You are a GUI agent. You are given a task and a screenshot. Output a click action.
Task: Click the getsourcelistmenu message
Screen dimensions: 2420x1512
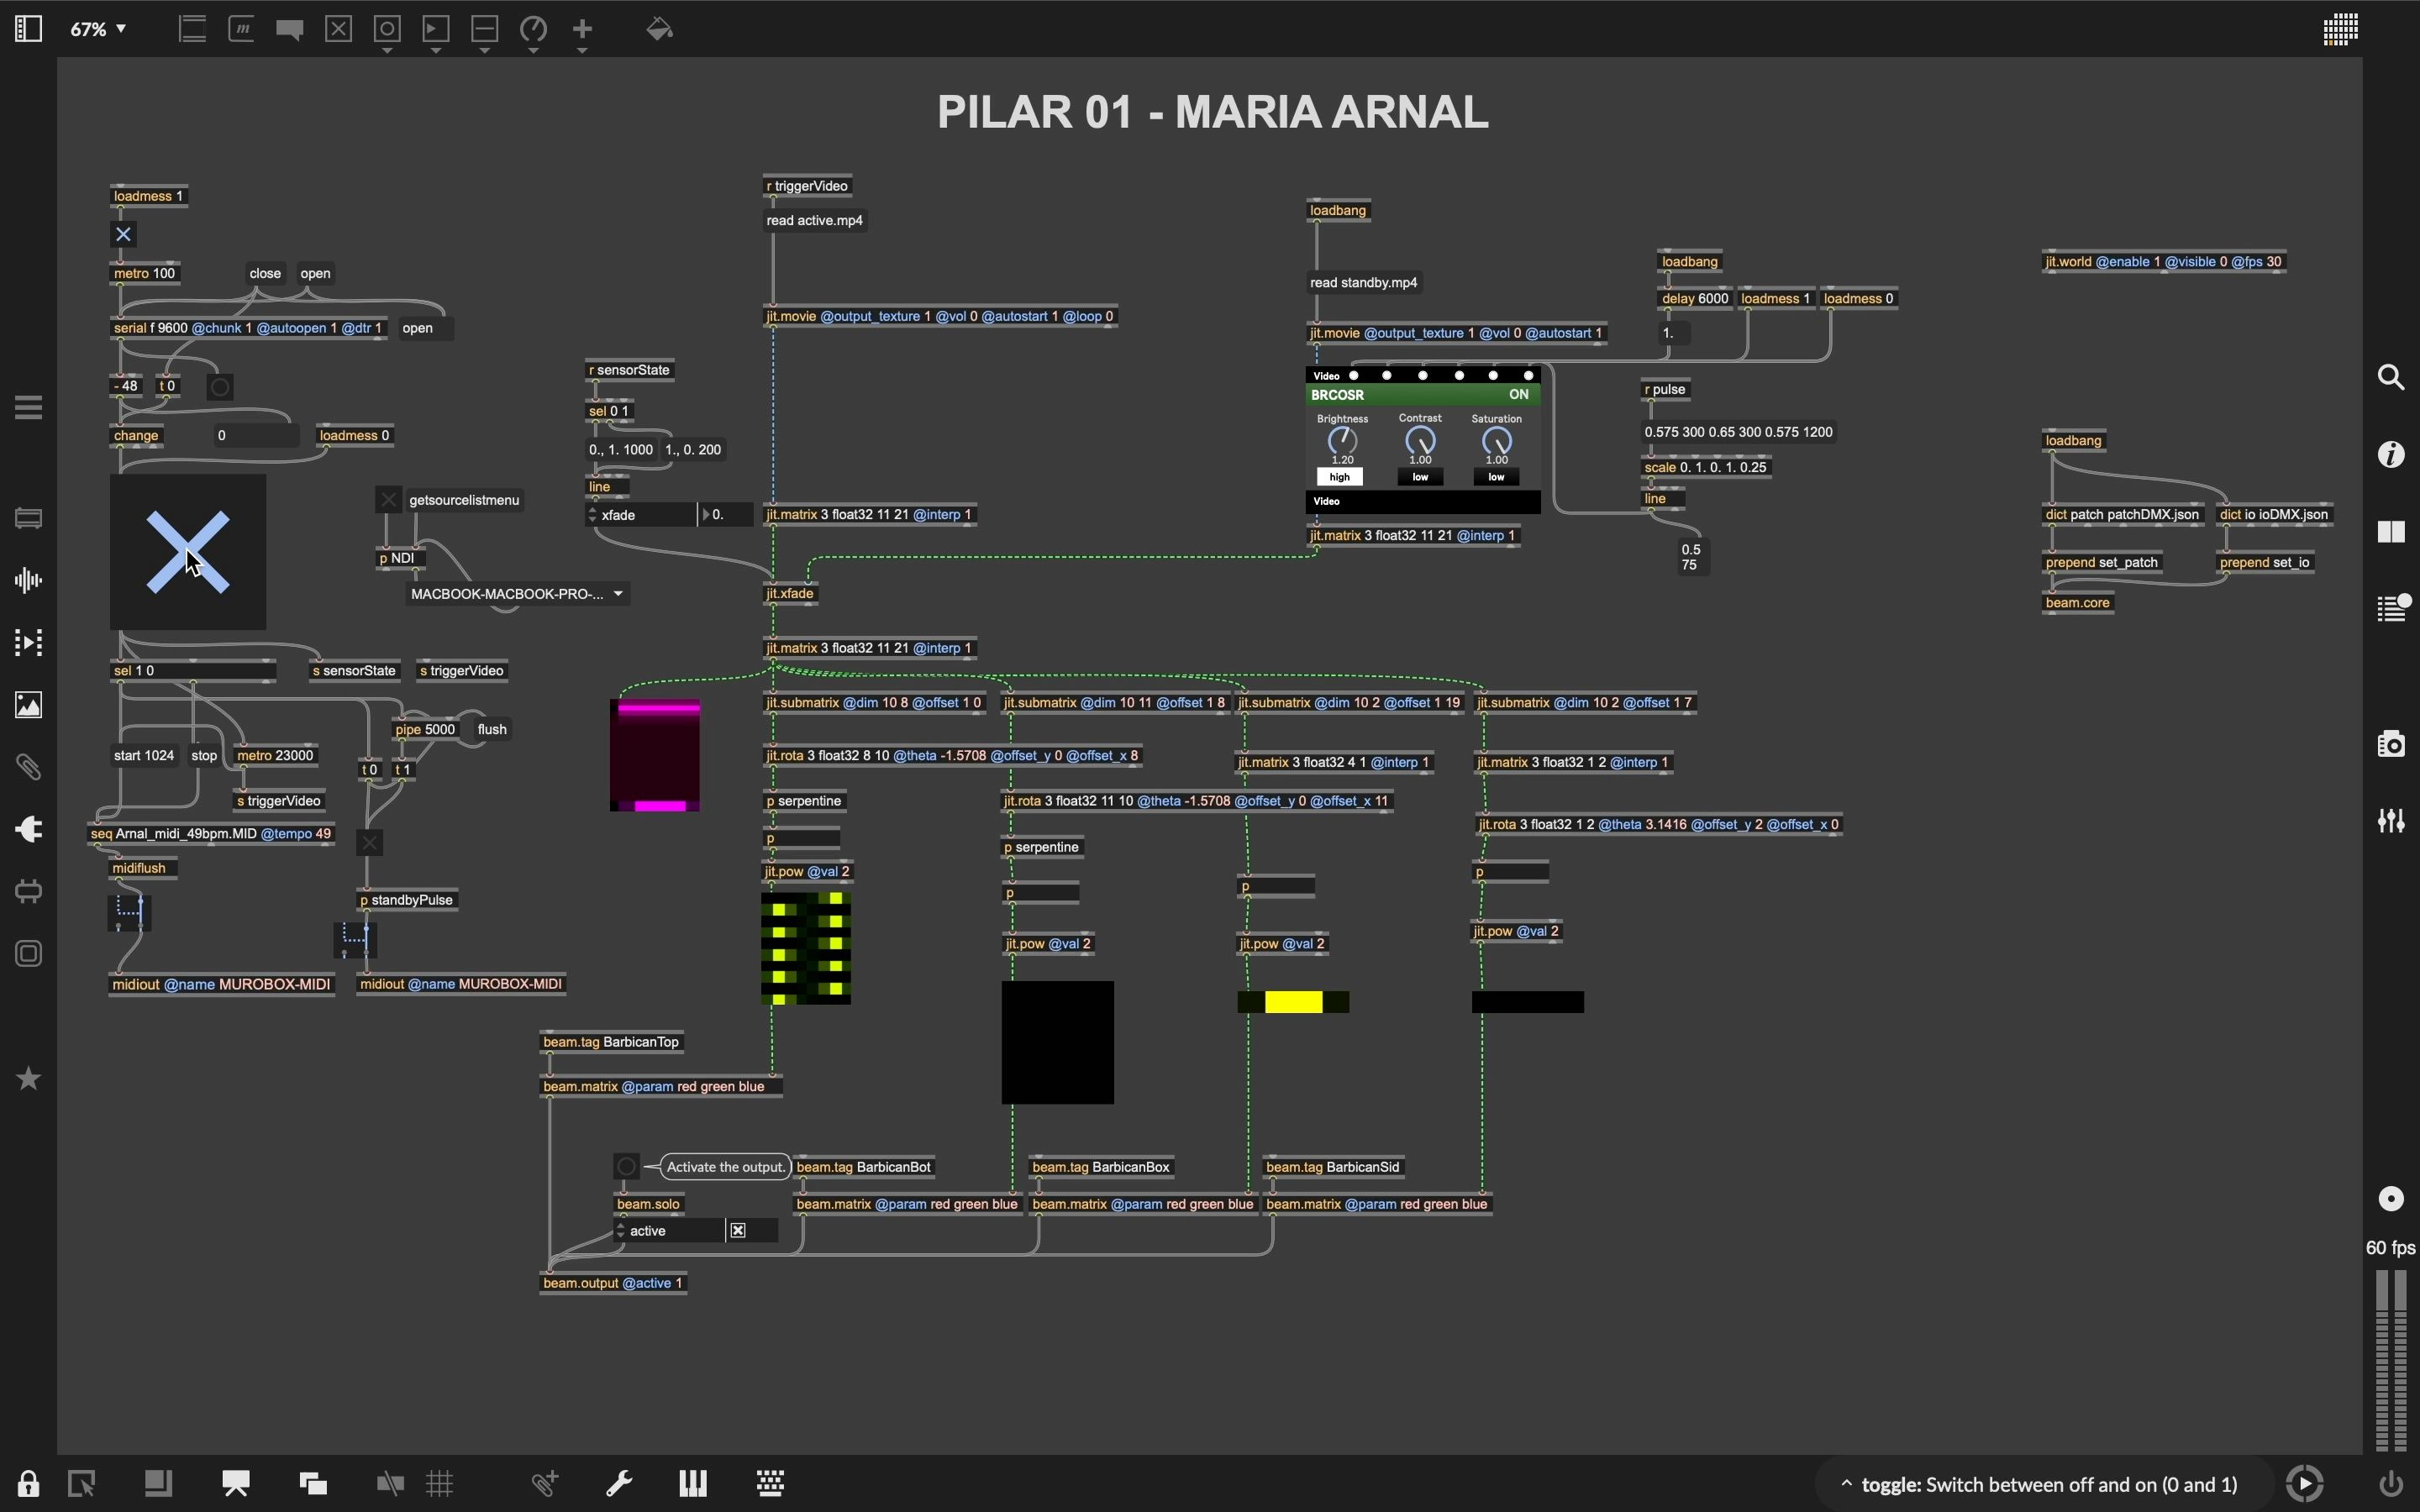click(464, 500)
